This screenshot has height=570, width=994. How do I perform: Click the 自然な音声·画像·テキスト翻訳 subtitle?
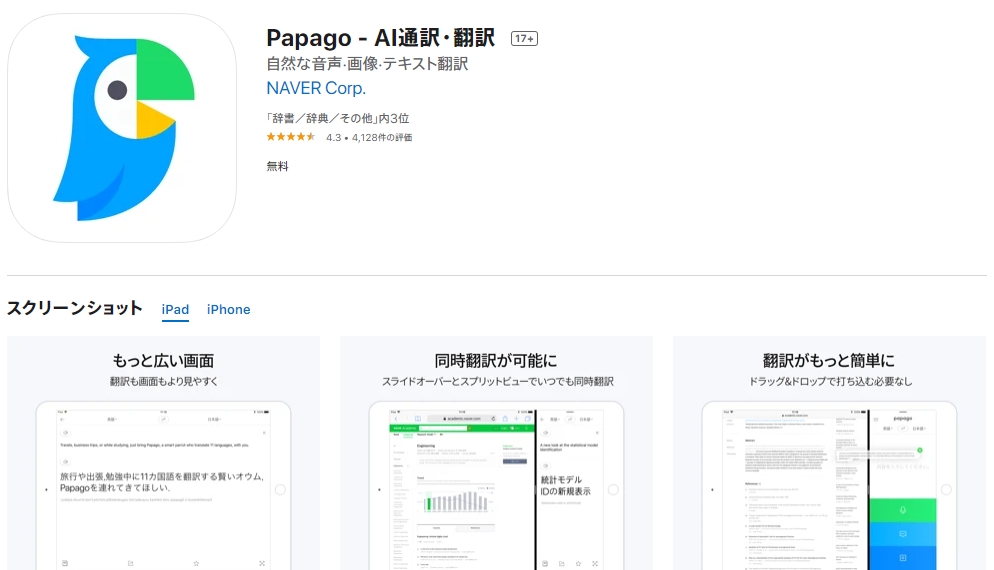click(x=367, y=64)
